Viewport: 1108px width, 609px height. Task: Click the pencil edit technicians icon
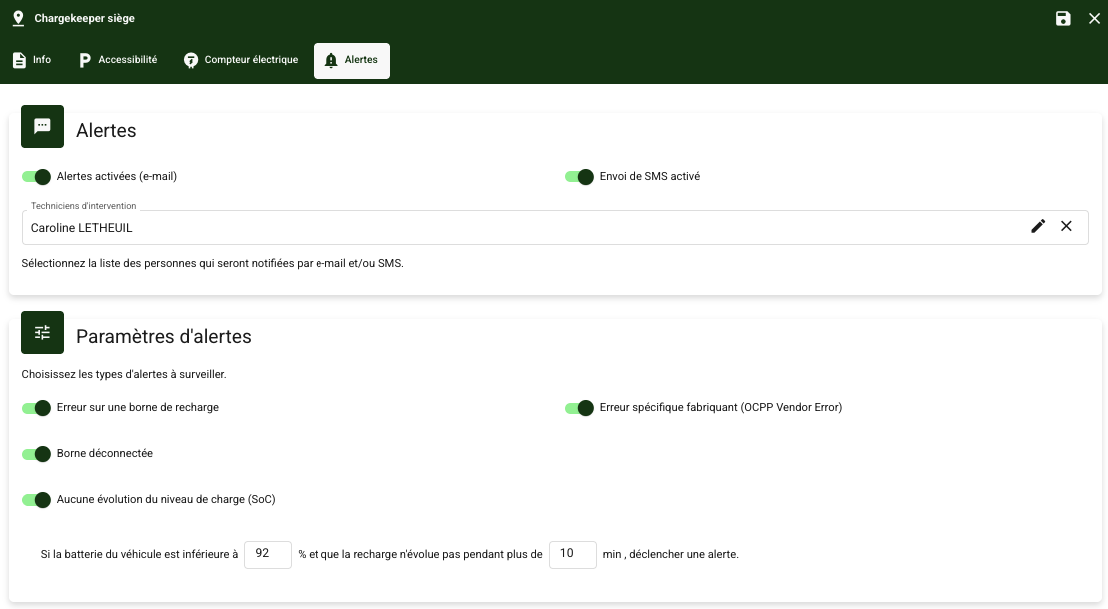[1038, 227]
